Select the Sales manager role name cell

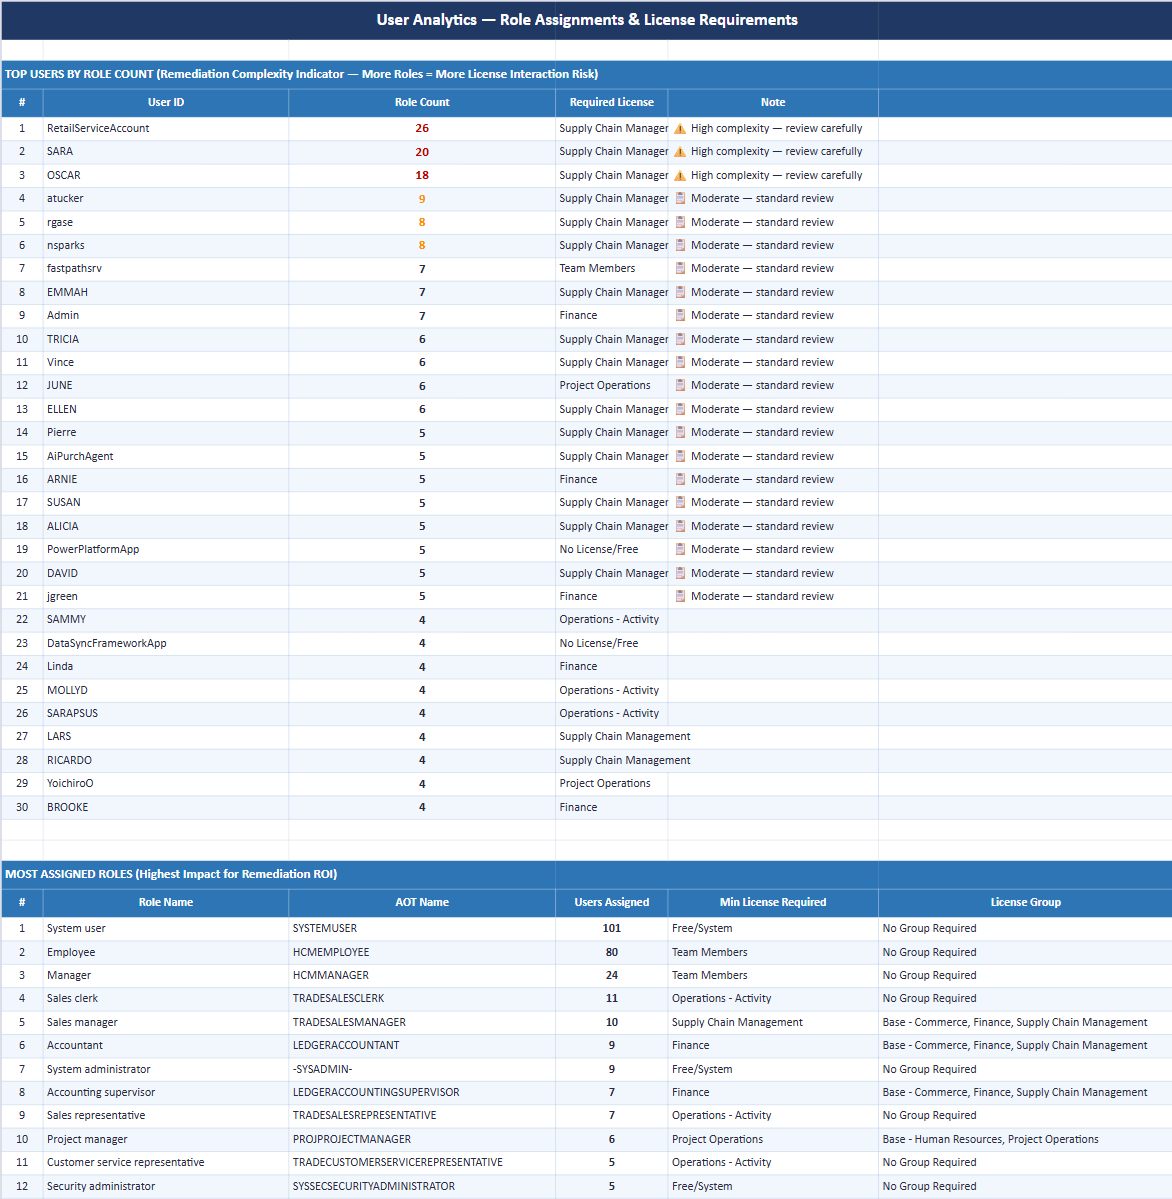pos(82,1022)
